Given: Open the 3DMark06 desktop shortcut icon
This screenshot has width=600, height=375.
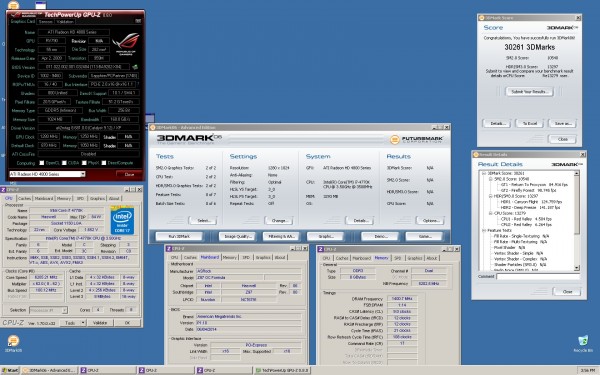Looking at the screenshot, I should pos(13,341).
